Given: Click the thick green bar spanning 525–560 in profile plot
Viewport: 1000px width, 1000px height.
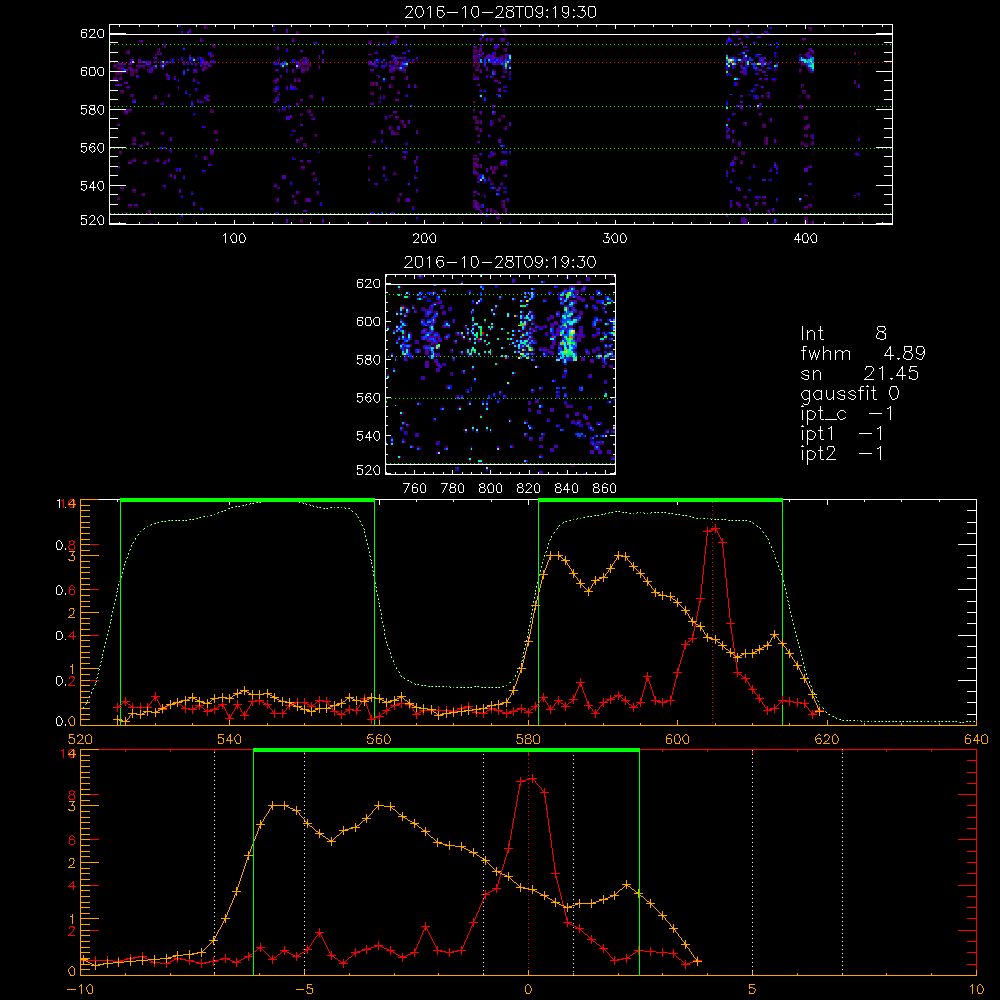Looking at the screenshot, I should (x=247, y=500).
